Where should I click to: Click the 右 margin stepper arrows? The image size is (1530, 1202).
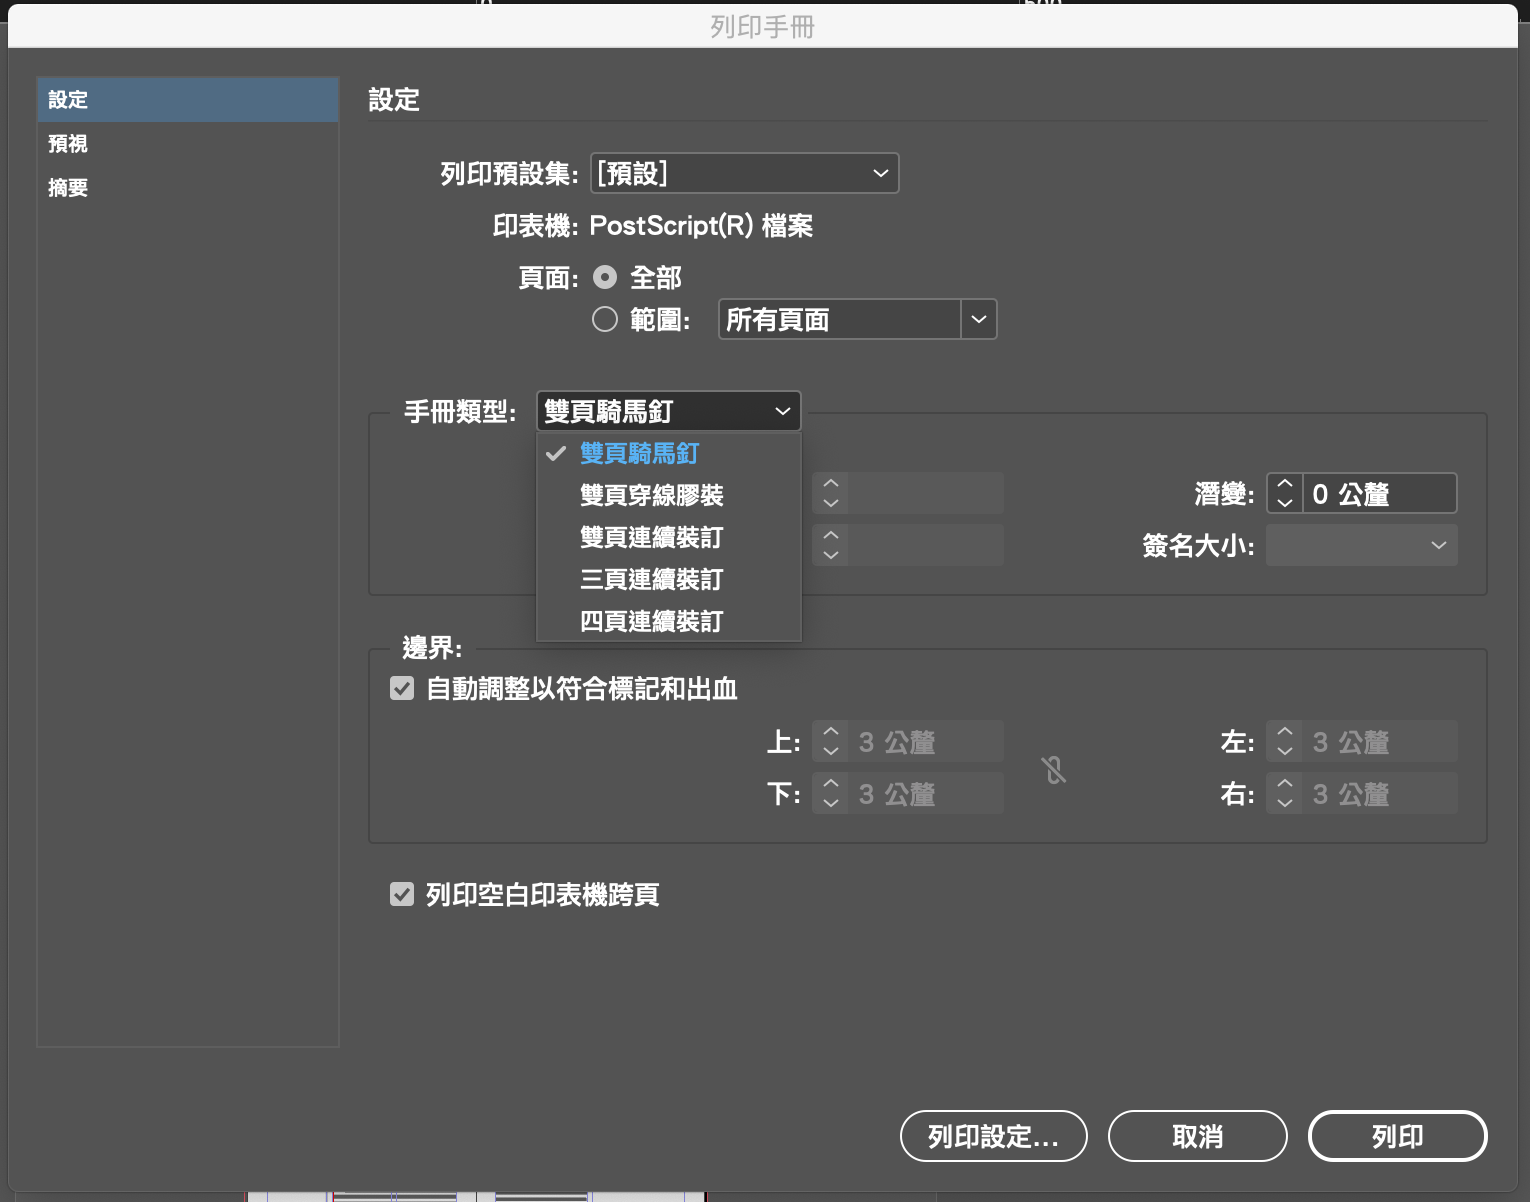click(x=1285, y=794)
